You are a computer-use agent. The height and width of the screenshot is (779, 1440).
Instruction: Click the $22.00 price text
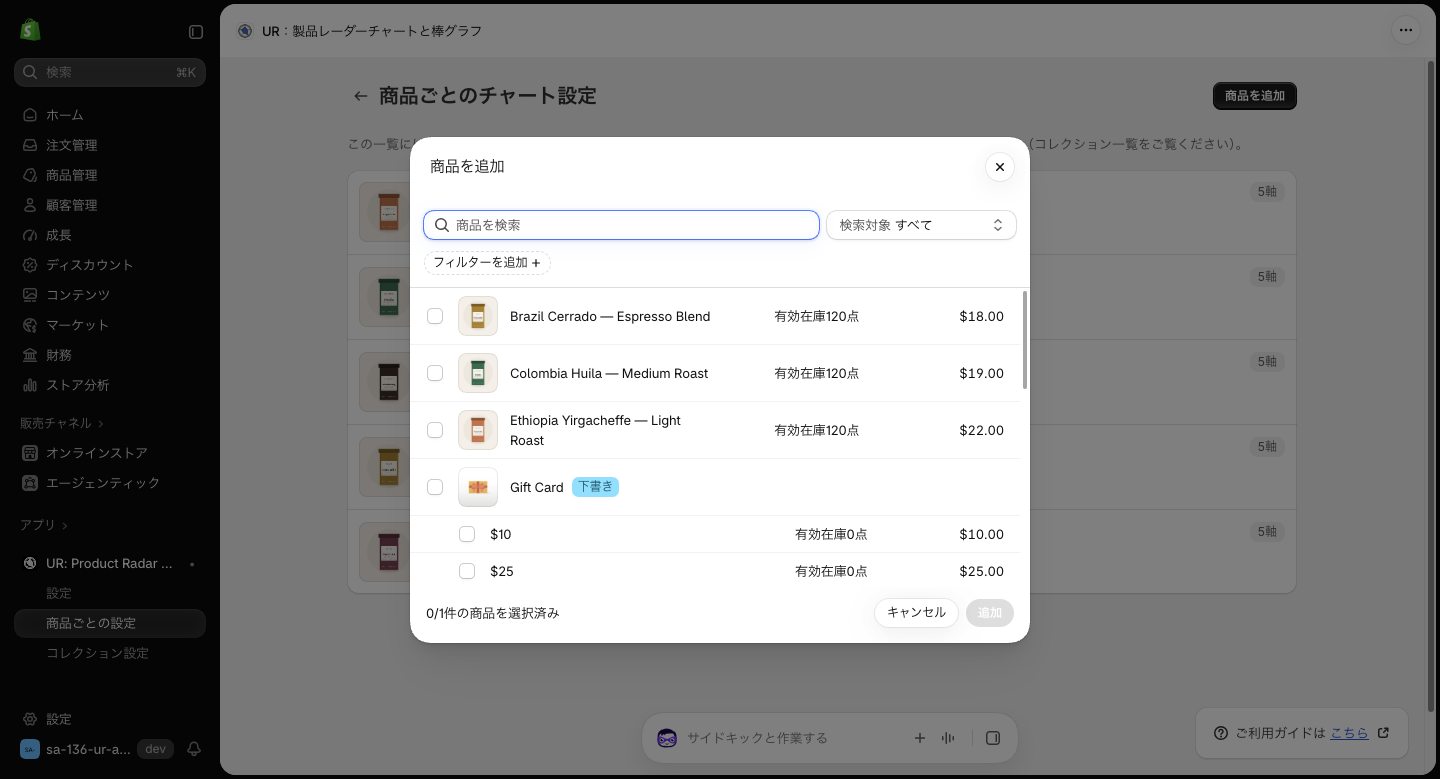(x=981, y=430)
